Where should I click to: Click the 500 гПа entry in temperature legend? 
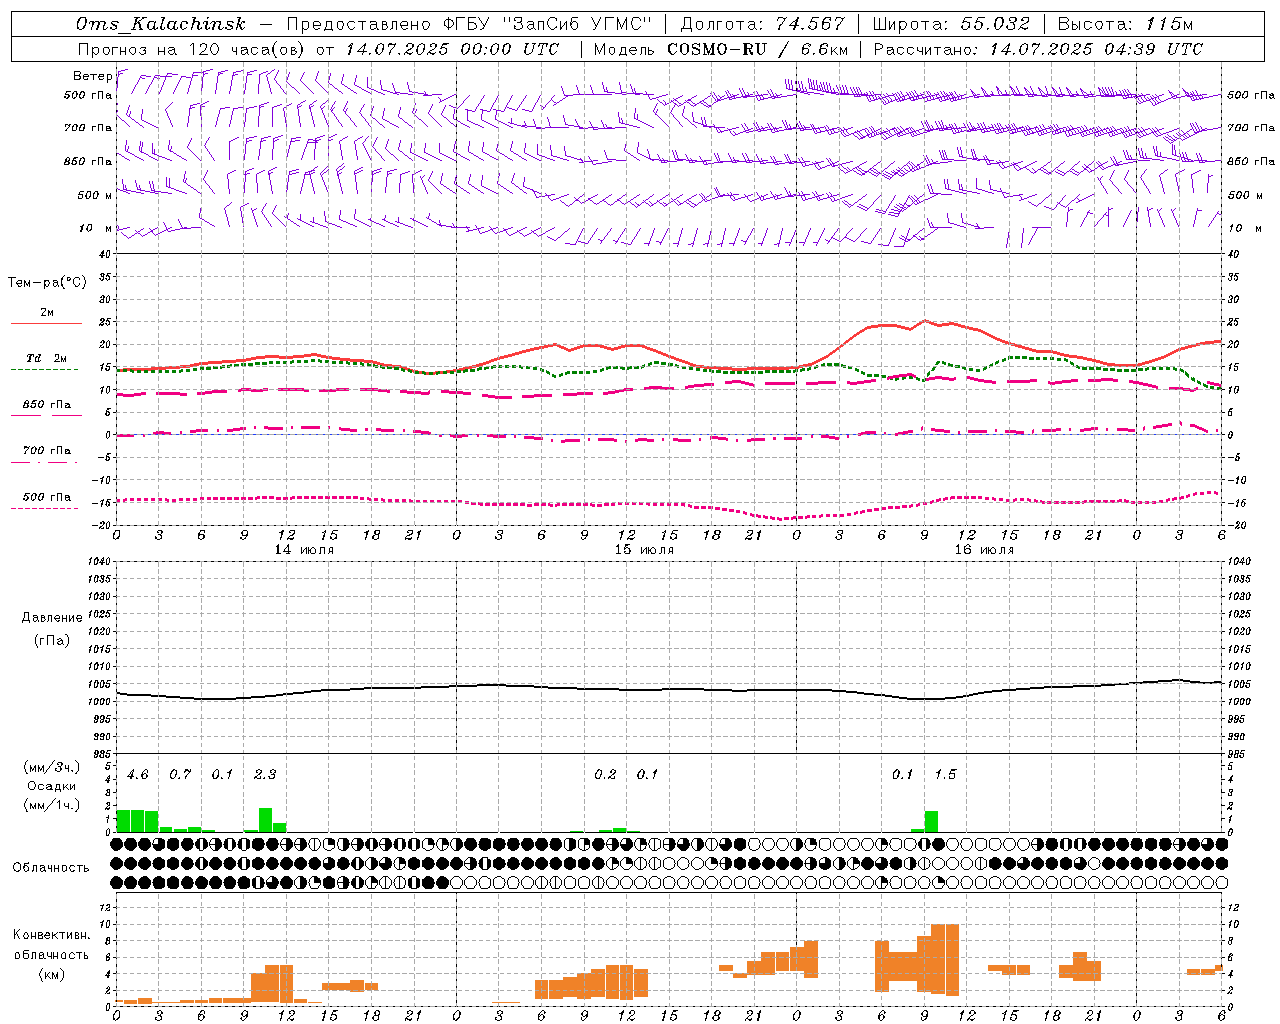click(46, 501)
